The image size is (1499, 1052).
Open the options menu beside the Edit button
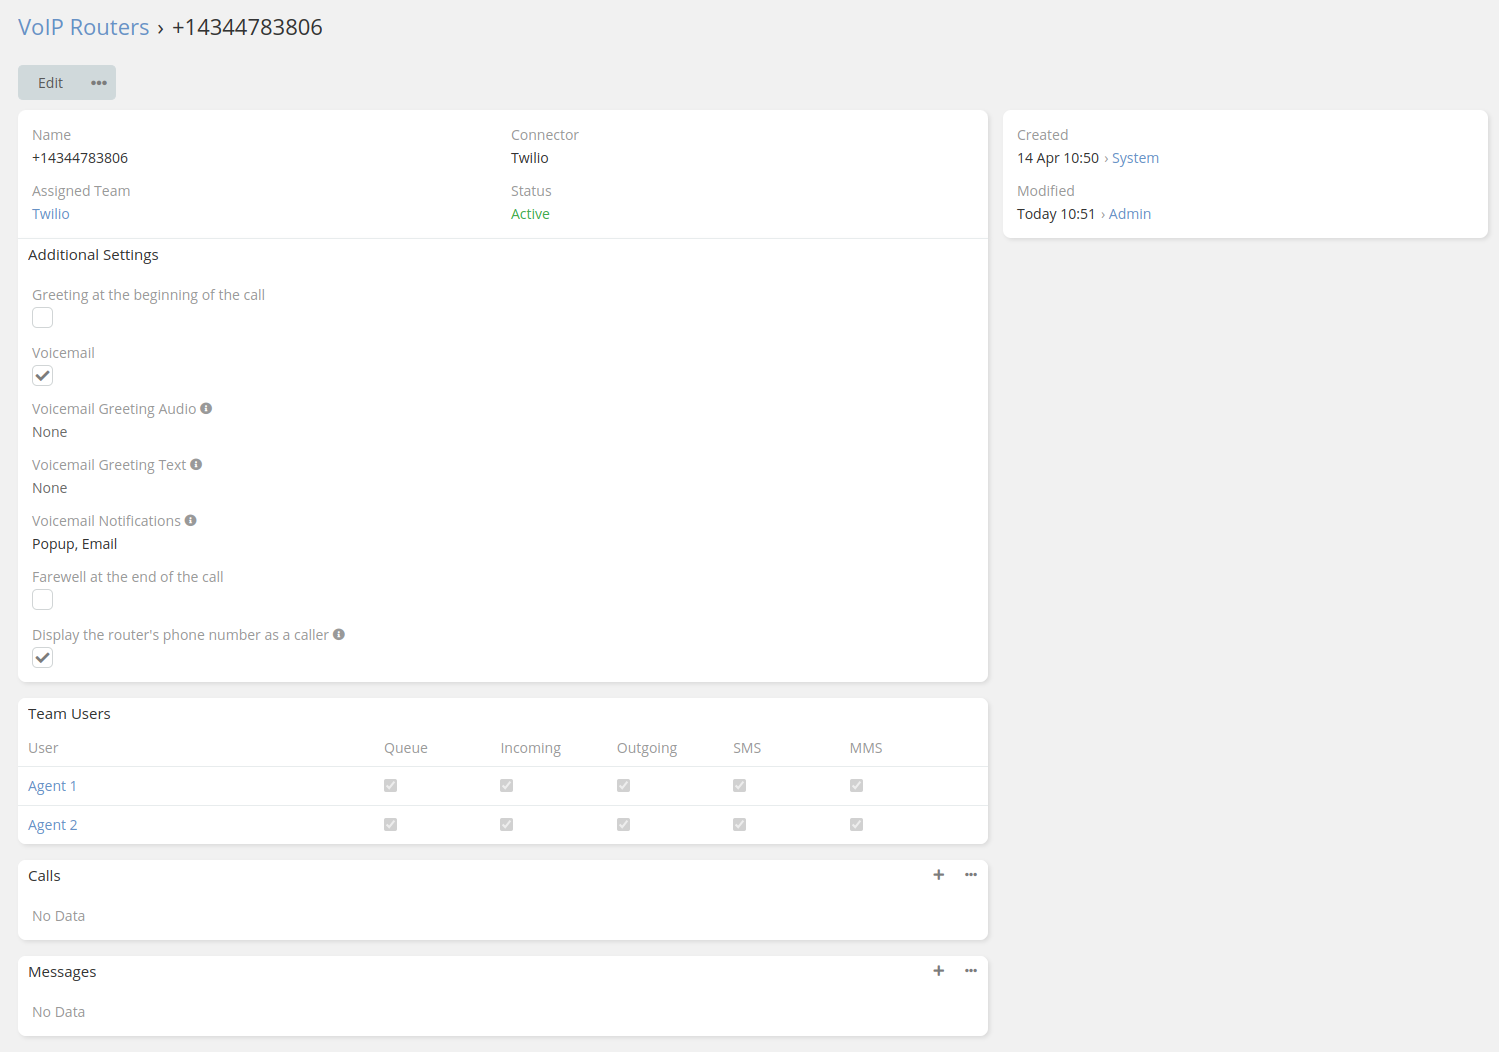pos(98,82)
